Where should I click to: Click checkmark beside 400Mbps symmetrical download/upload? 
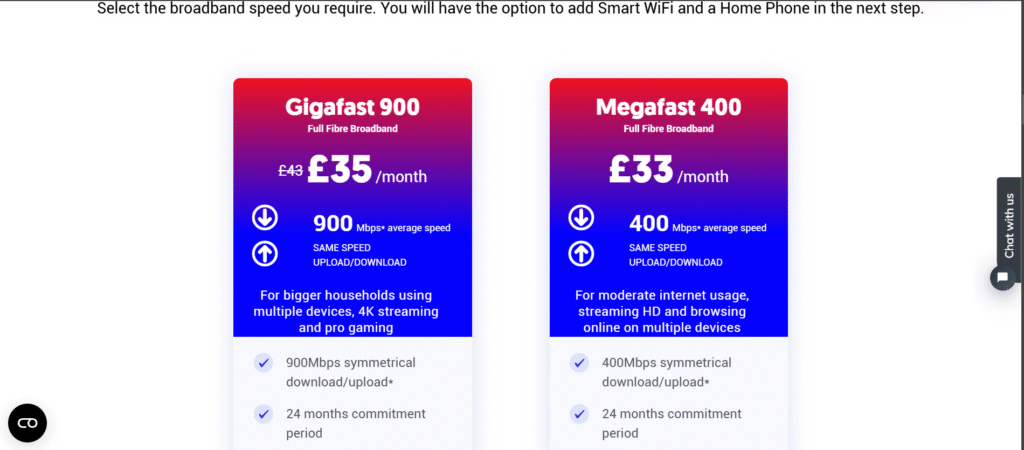point(580,363)
